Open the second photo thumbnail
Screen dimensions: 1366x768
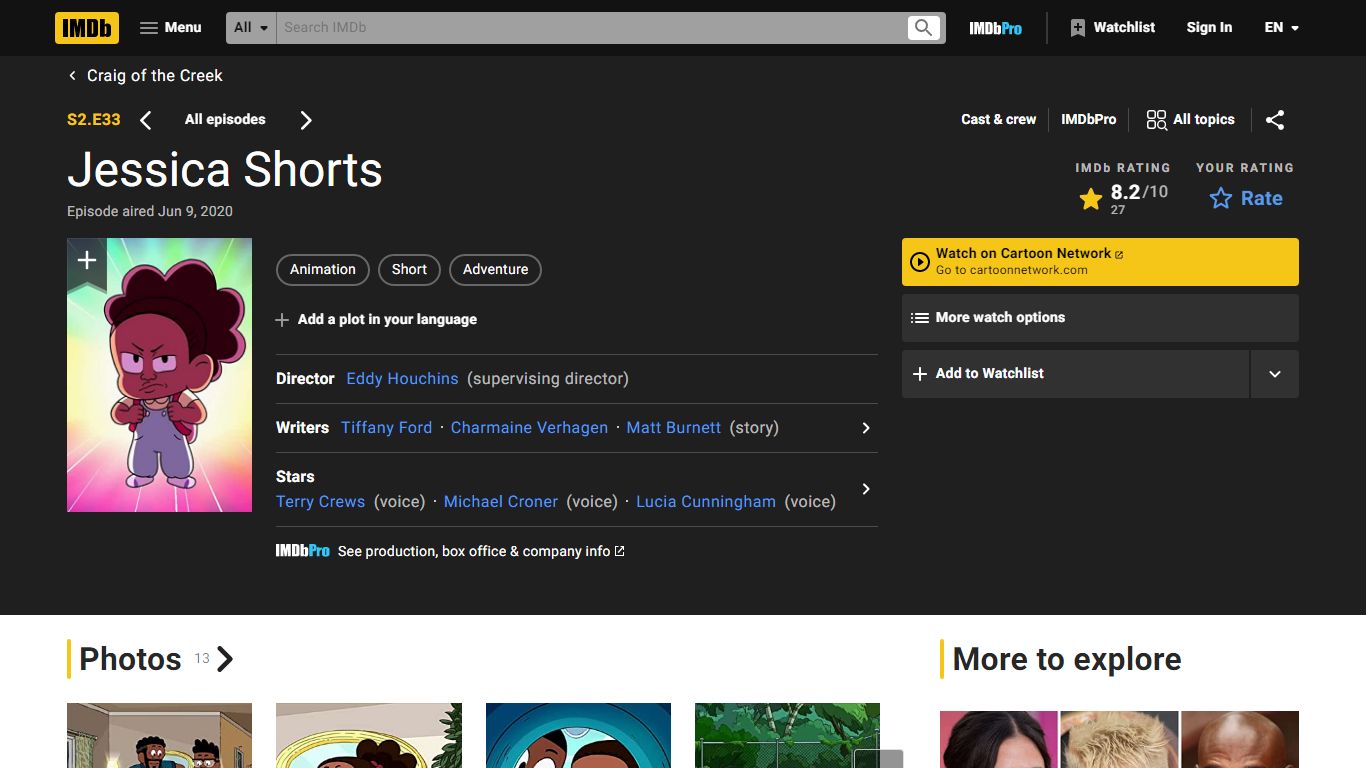(369, 735)
